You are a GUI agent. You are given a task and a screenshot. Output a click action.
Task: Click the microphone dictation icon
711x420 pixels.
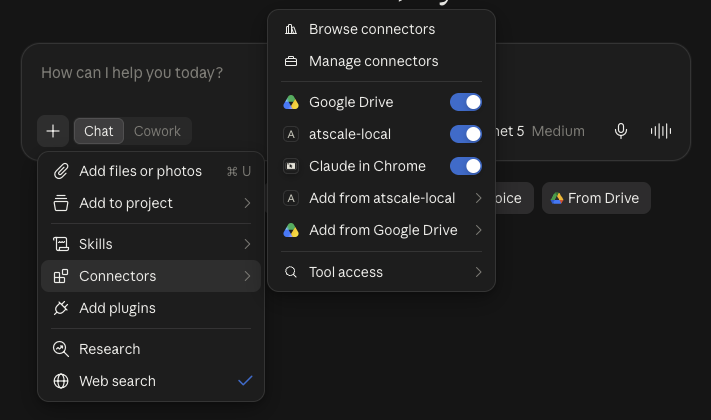(621, 131)
